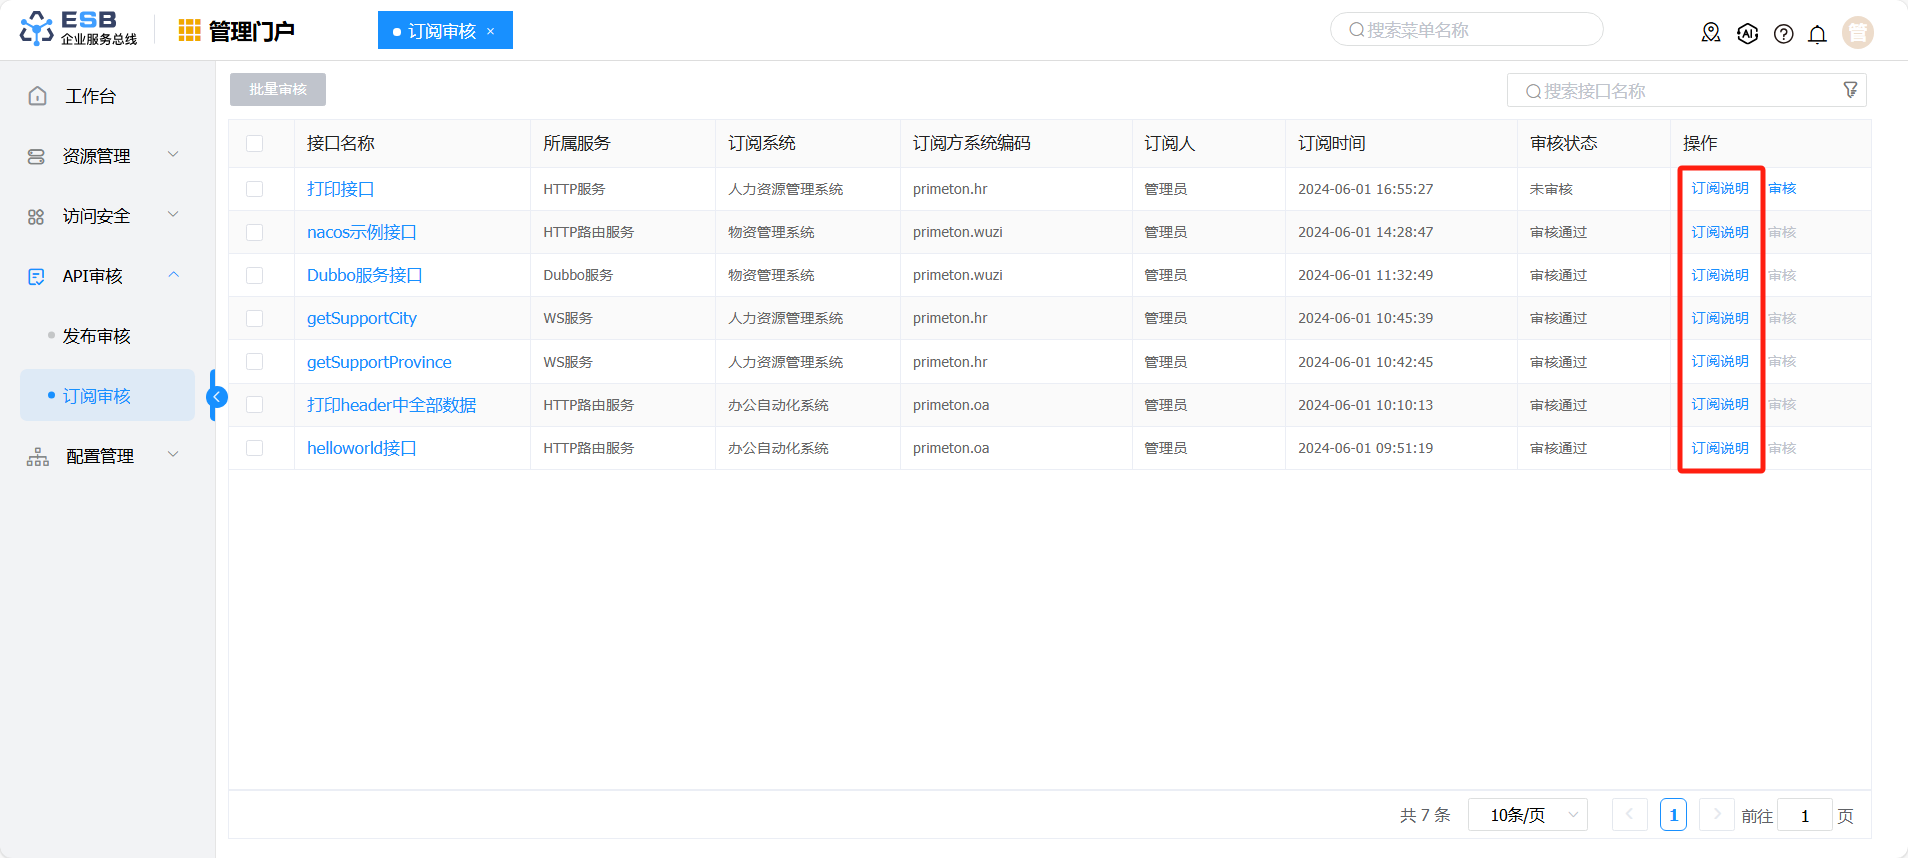This screenshot has height=858, width=1908.
Task: Click the 搜索接口名称 search field
Action: point(1680,91)
